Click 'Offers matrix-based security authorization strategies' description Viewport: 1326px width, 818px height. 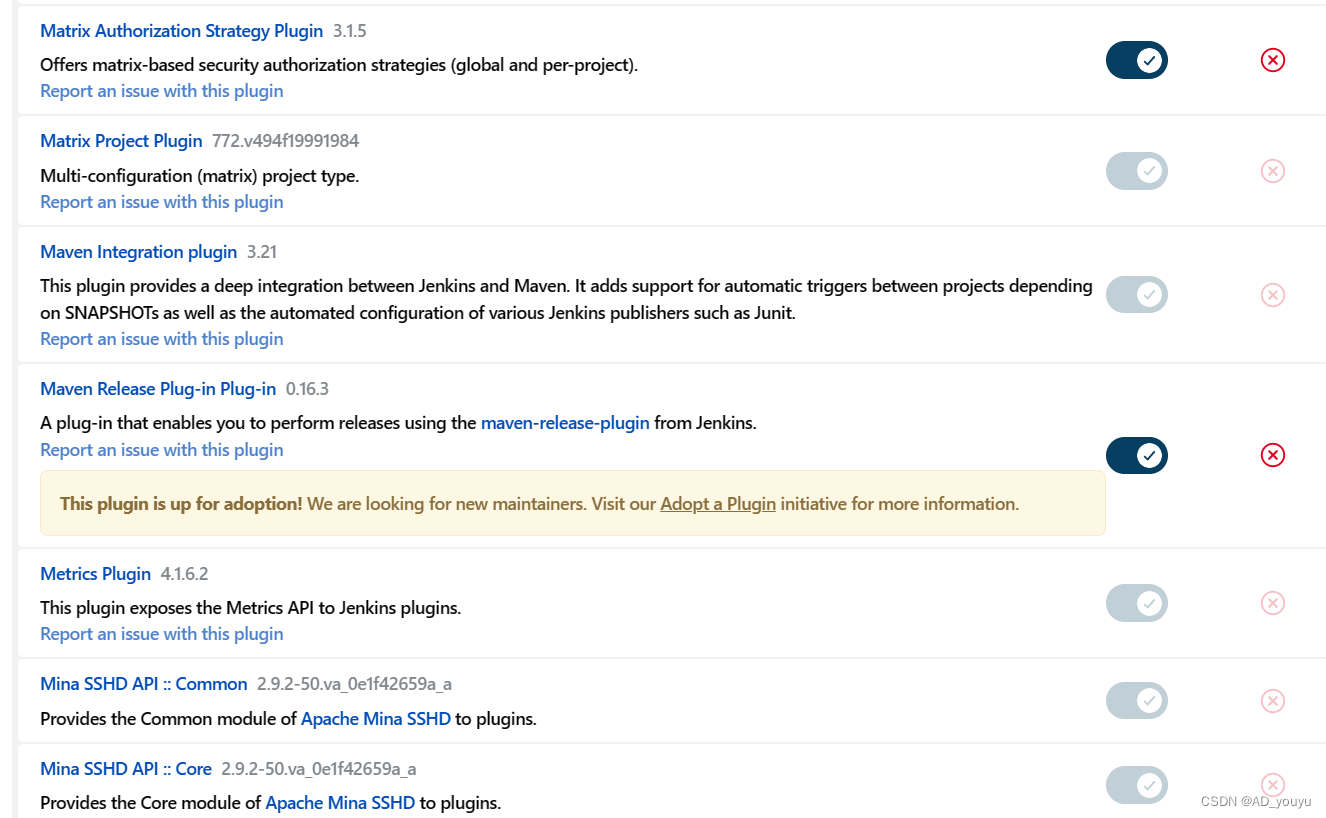[x=339, y=65]
